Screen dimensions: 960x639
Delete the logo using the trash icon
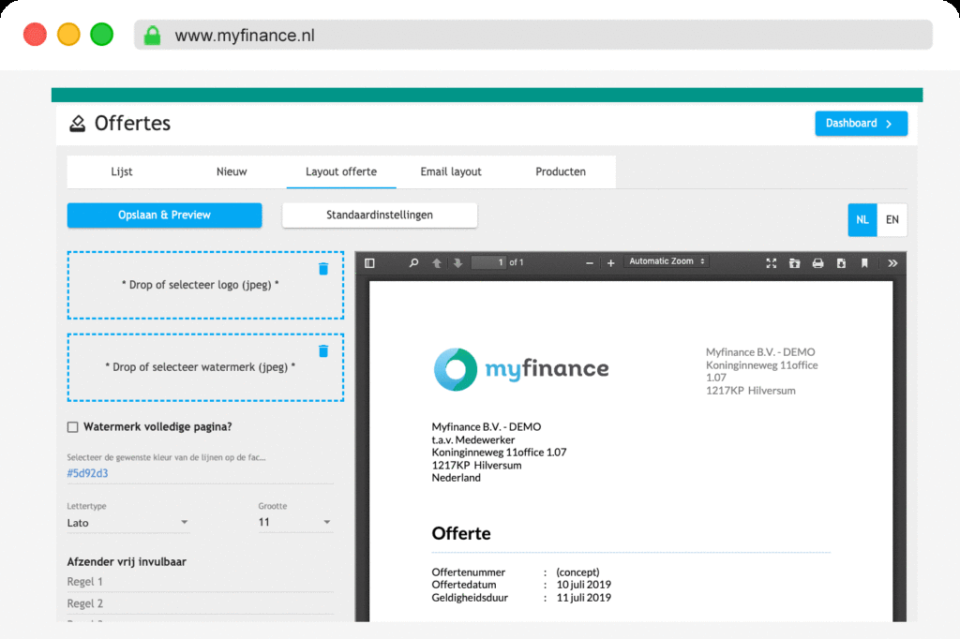323,268
